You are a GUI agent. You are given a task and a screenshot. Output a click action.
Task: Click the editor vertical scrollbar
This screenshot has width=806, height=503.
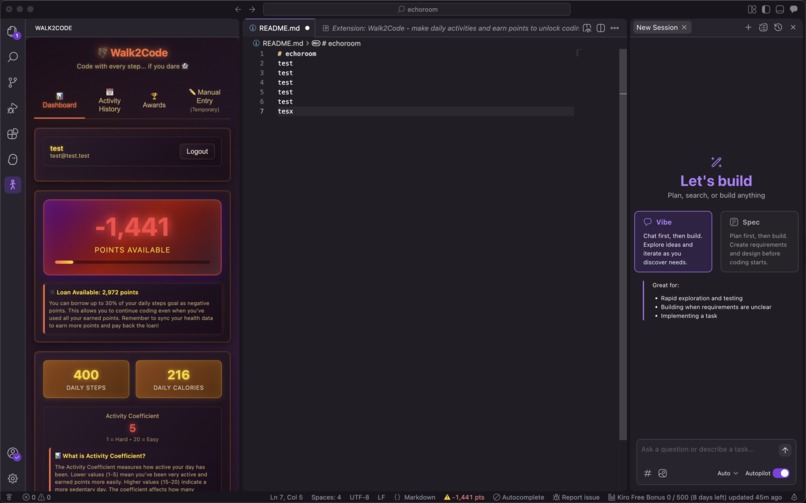click(x=623, y=244)
